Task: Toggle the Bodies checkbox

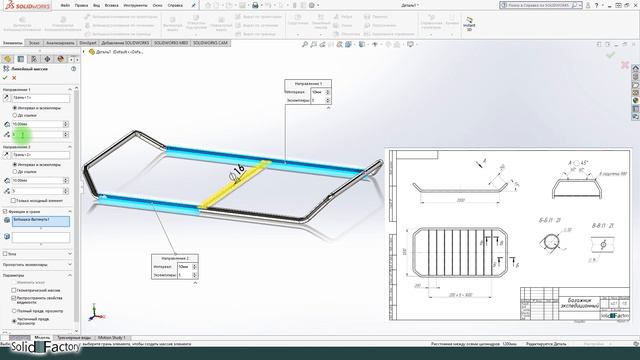Action: click(5, 254)
